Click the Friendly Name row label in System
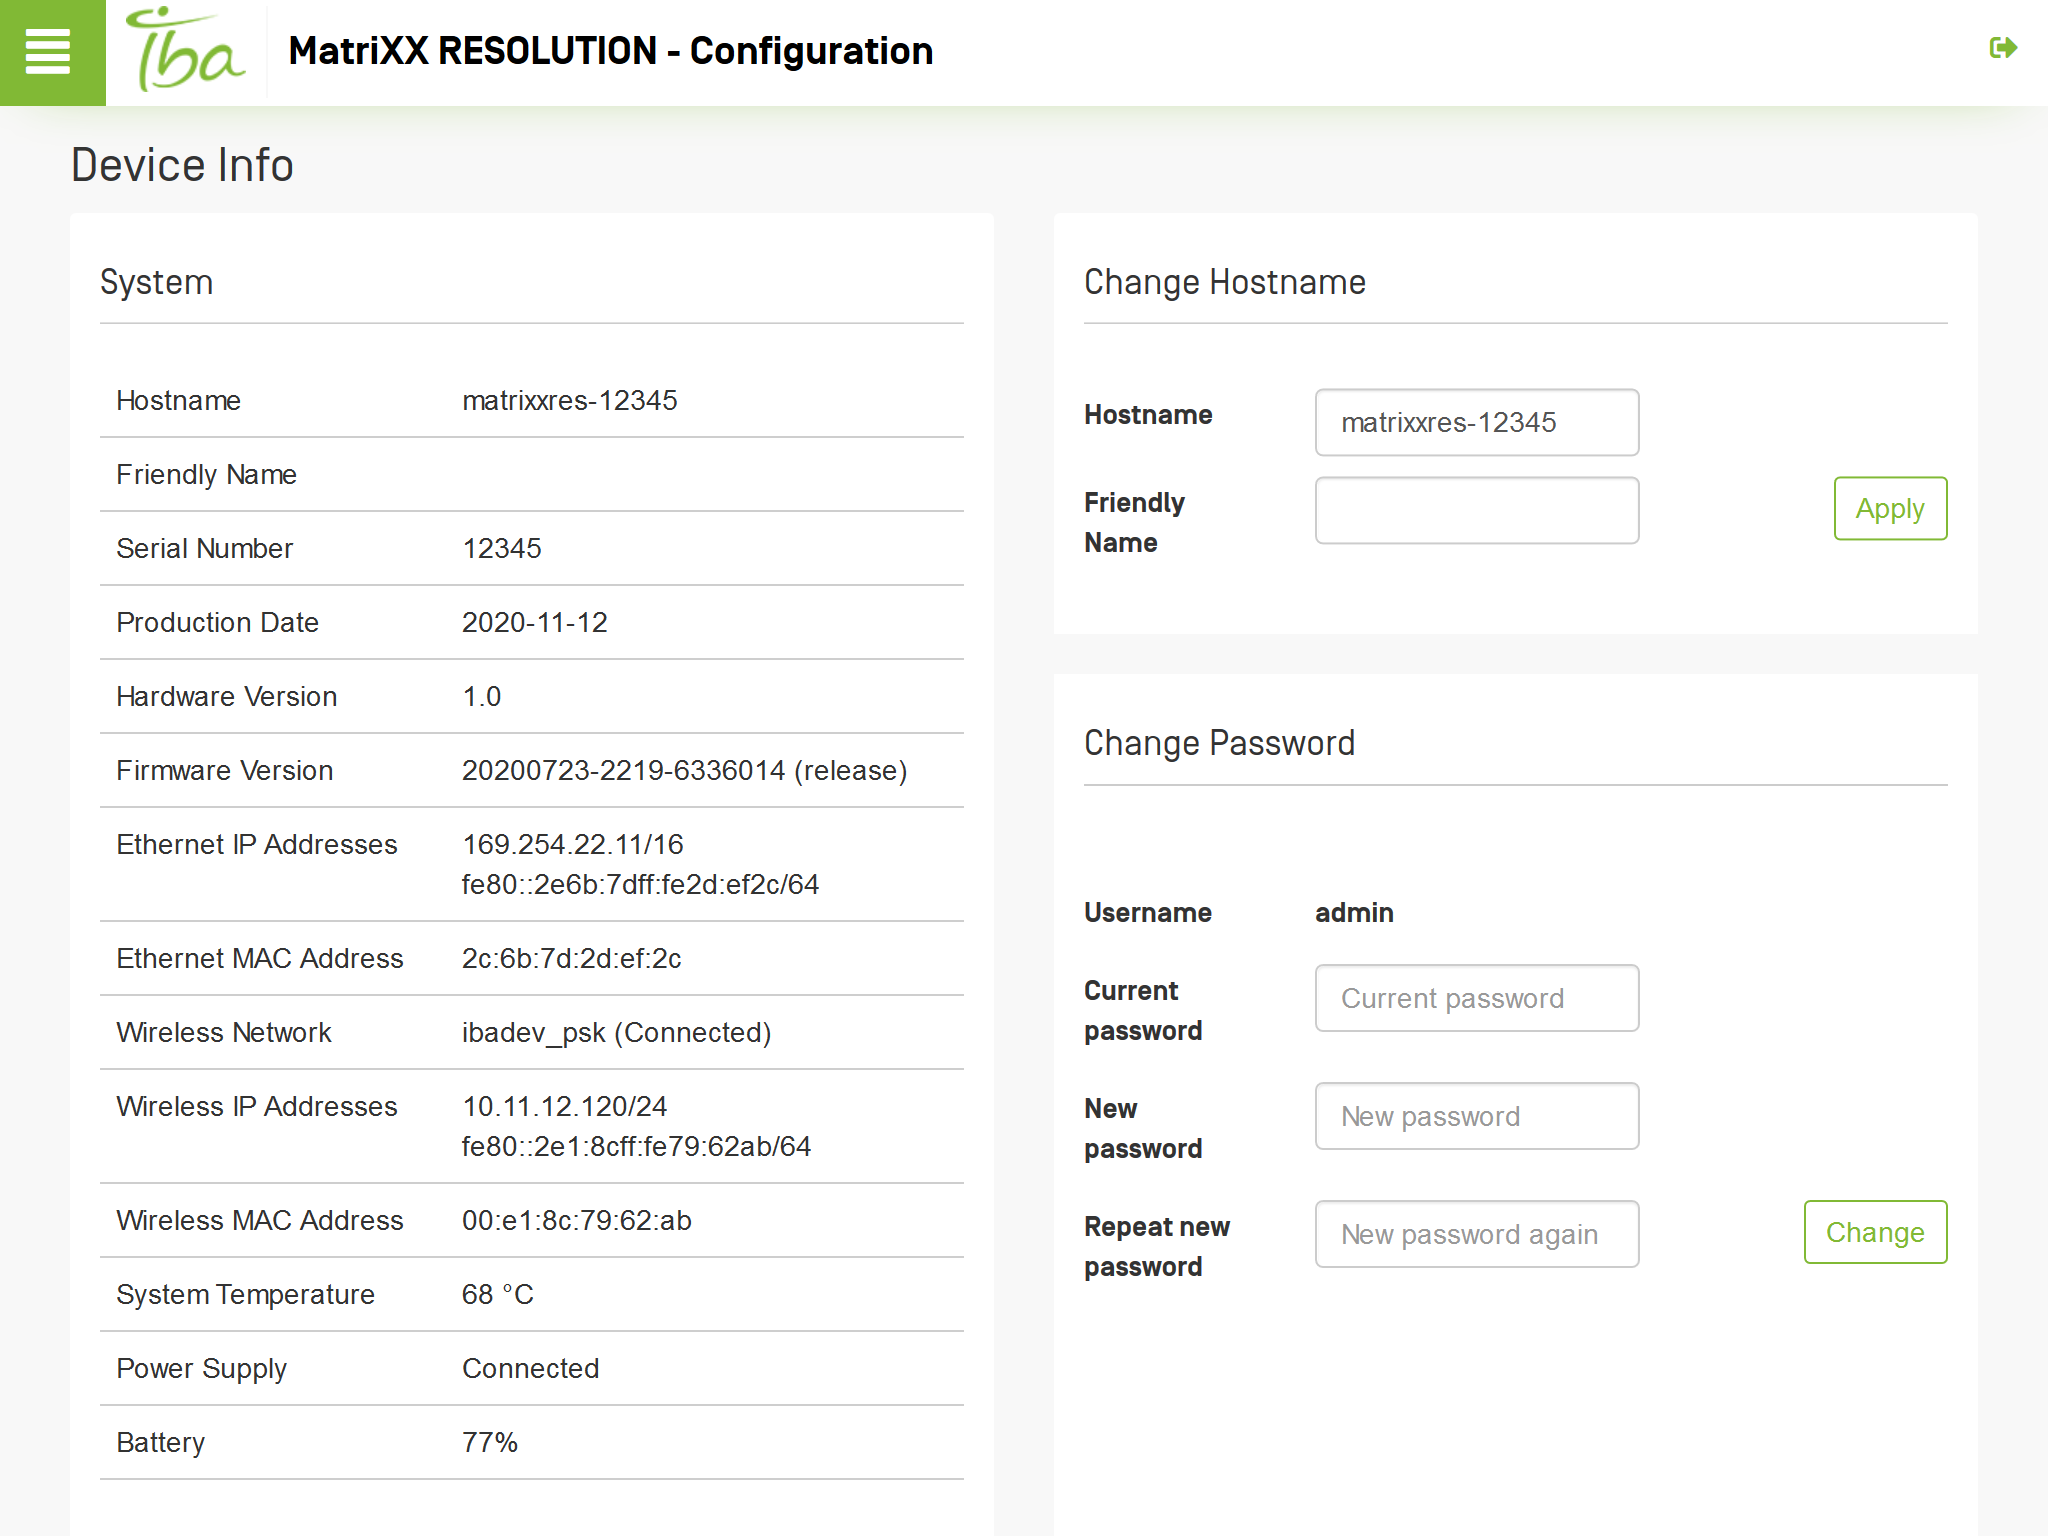The height and width of the screenshot is (1536, 2048). [x=207, y=475]
